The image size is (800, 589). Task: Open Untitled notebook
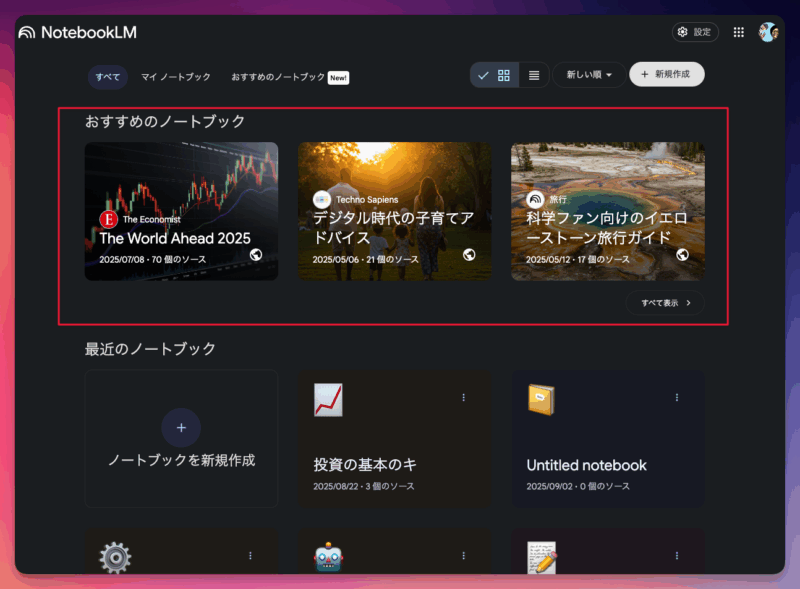point(608,439)
